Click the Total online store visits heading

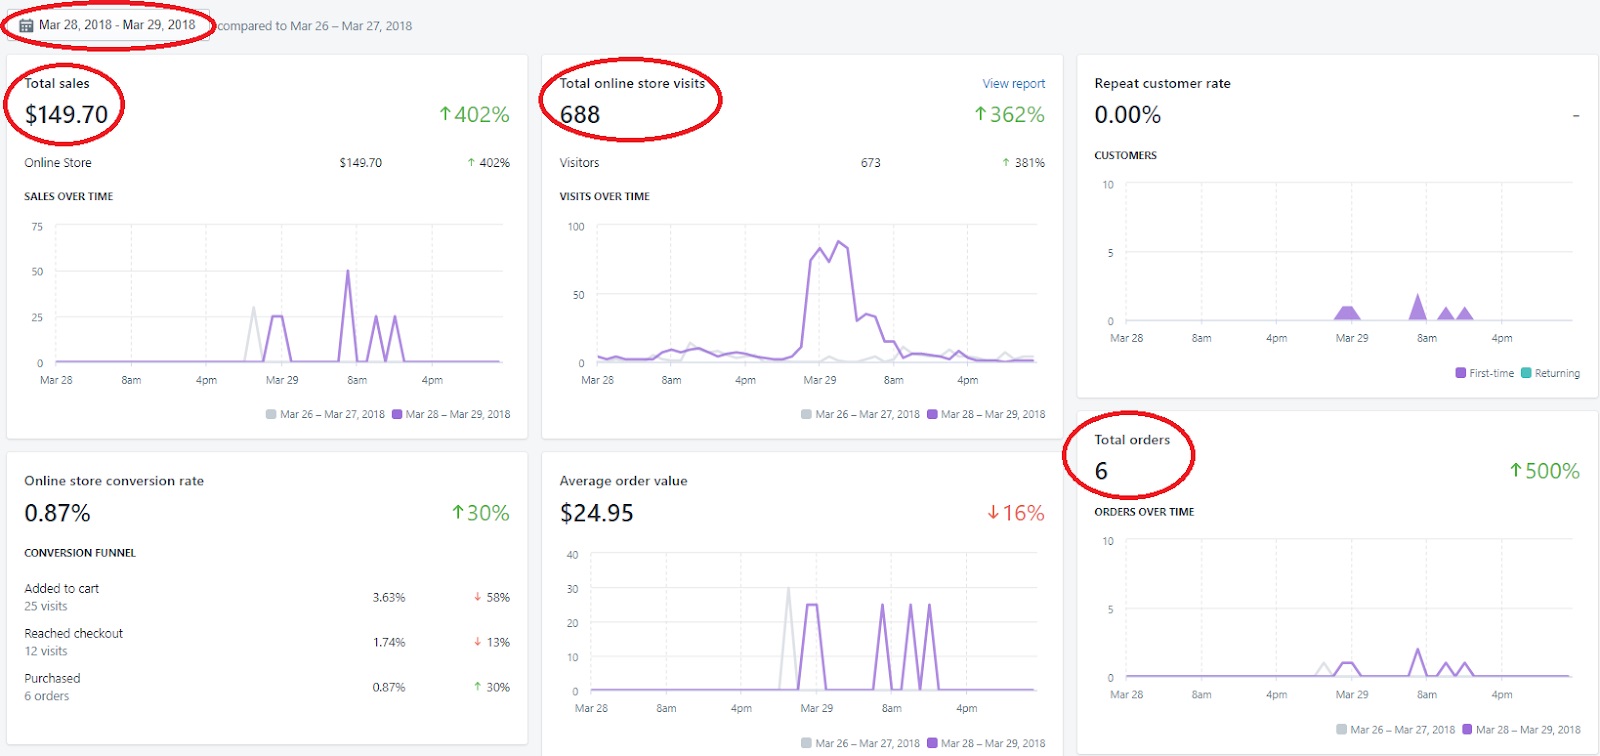632,84
